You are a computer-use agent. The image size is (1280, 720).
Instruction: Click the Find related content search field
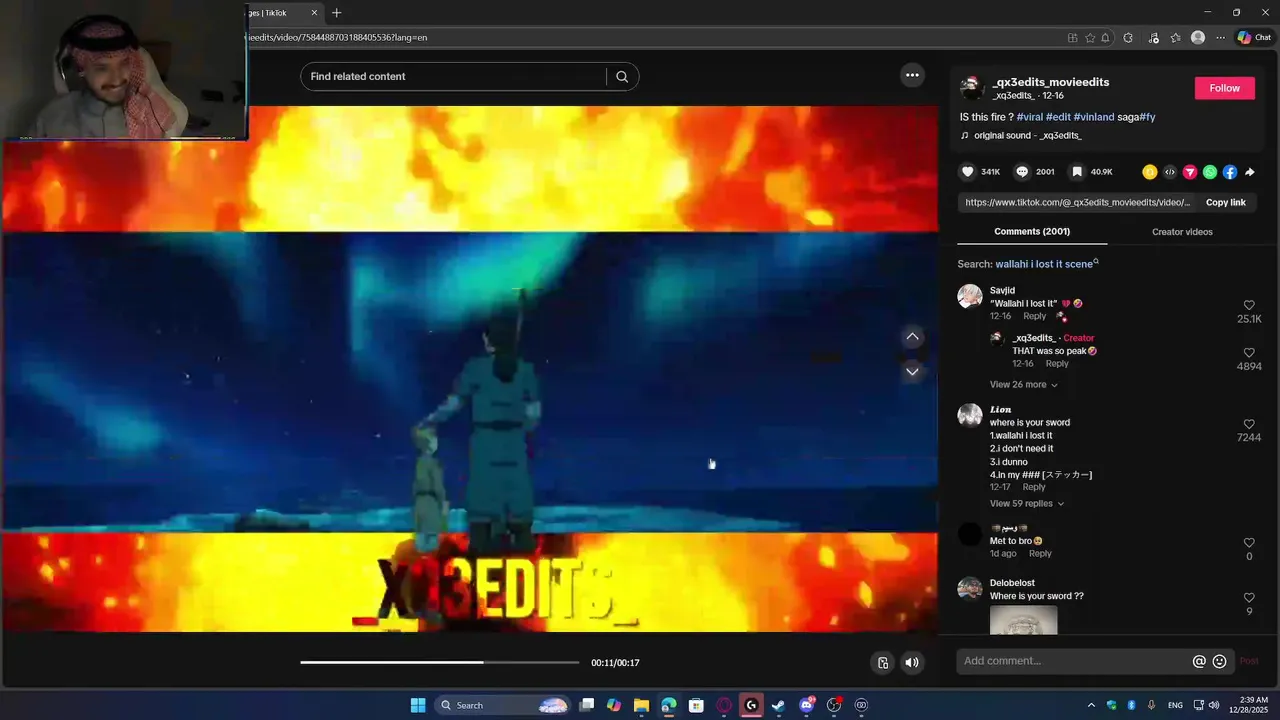(x=452, y=77)
